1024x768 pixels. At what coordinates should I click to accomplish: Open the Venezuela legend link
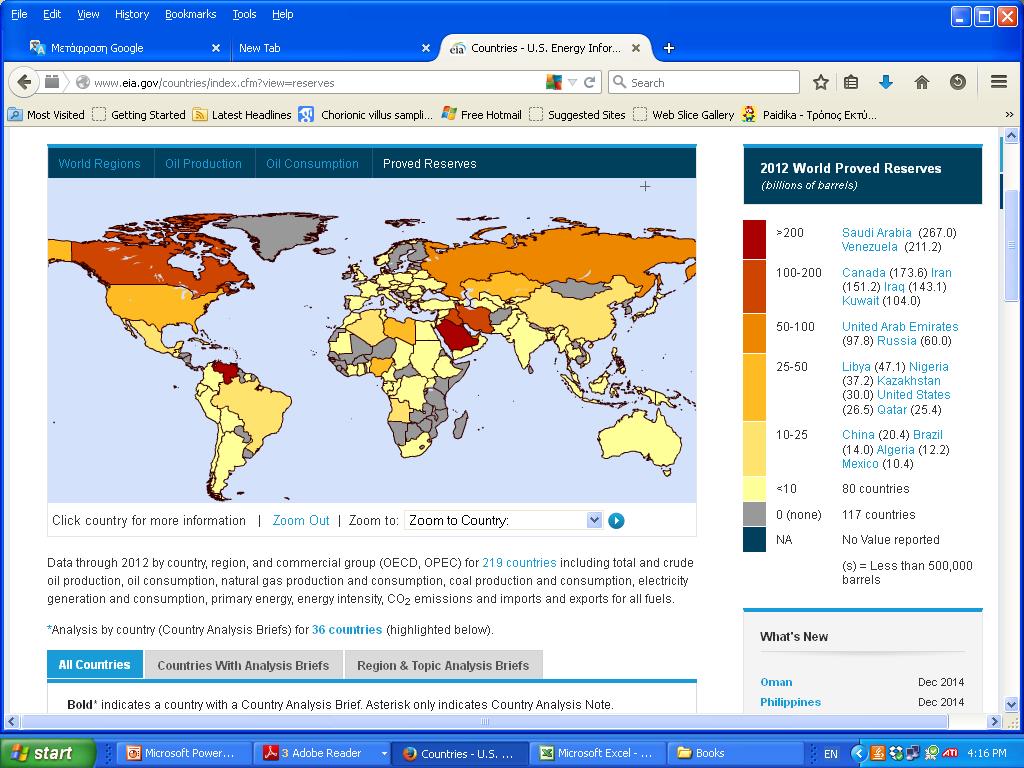pos(869,247)
